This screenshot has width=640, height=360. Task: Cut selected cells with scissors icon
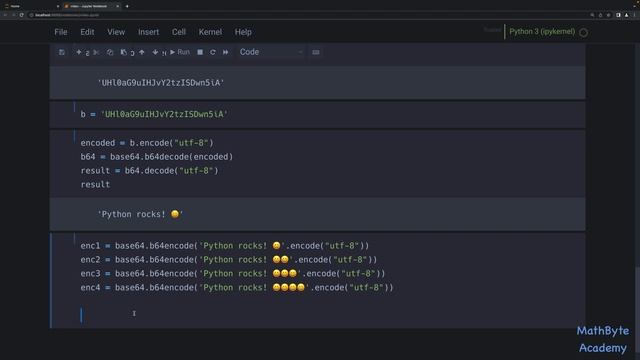pyautogui.click(x=96, y=52)
